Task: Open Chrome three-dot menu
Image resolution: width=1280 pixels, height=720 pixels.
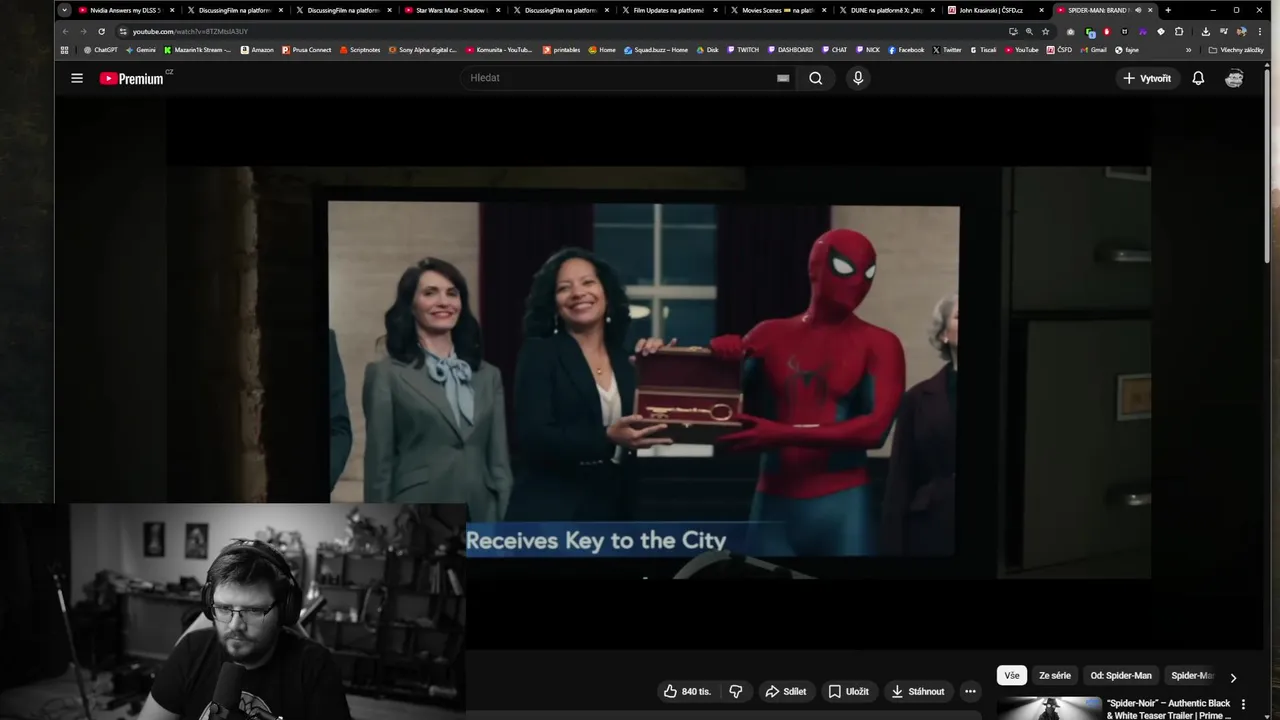Action: coord(1259,31)
